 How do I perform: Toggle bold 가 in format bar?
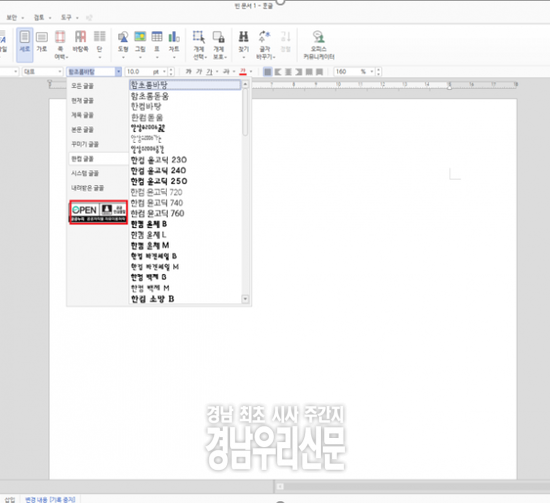click(x=188, y=72)
